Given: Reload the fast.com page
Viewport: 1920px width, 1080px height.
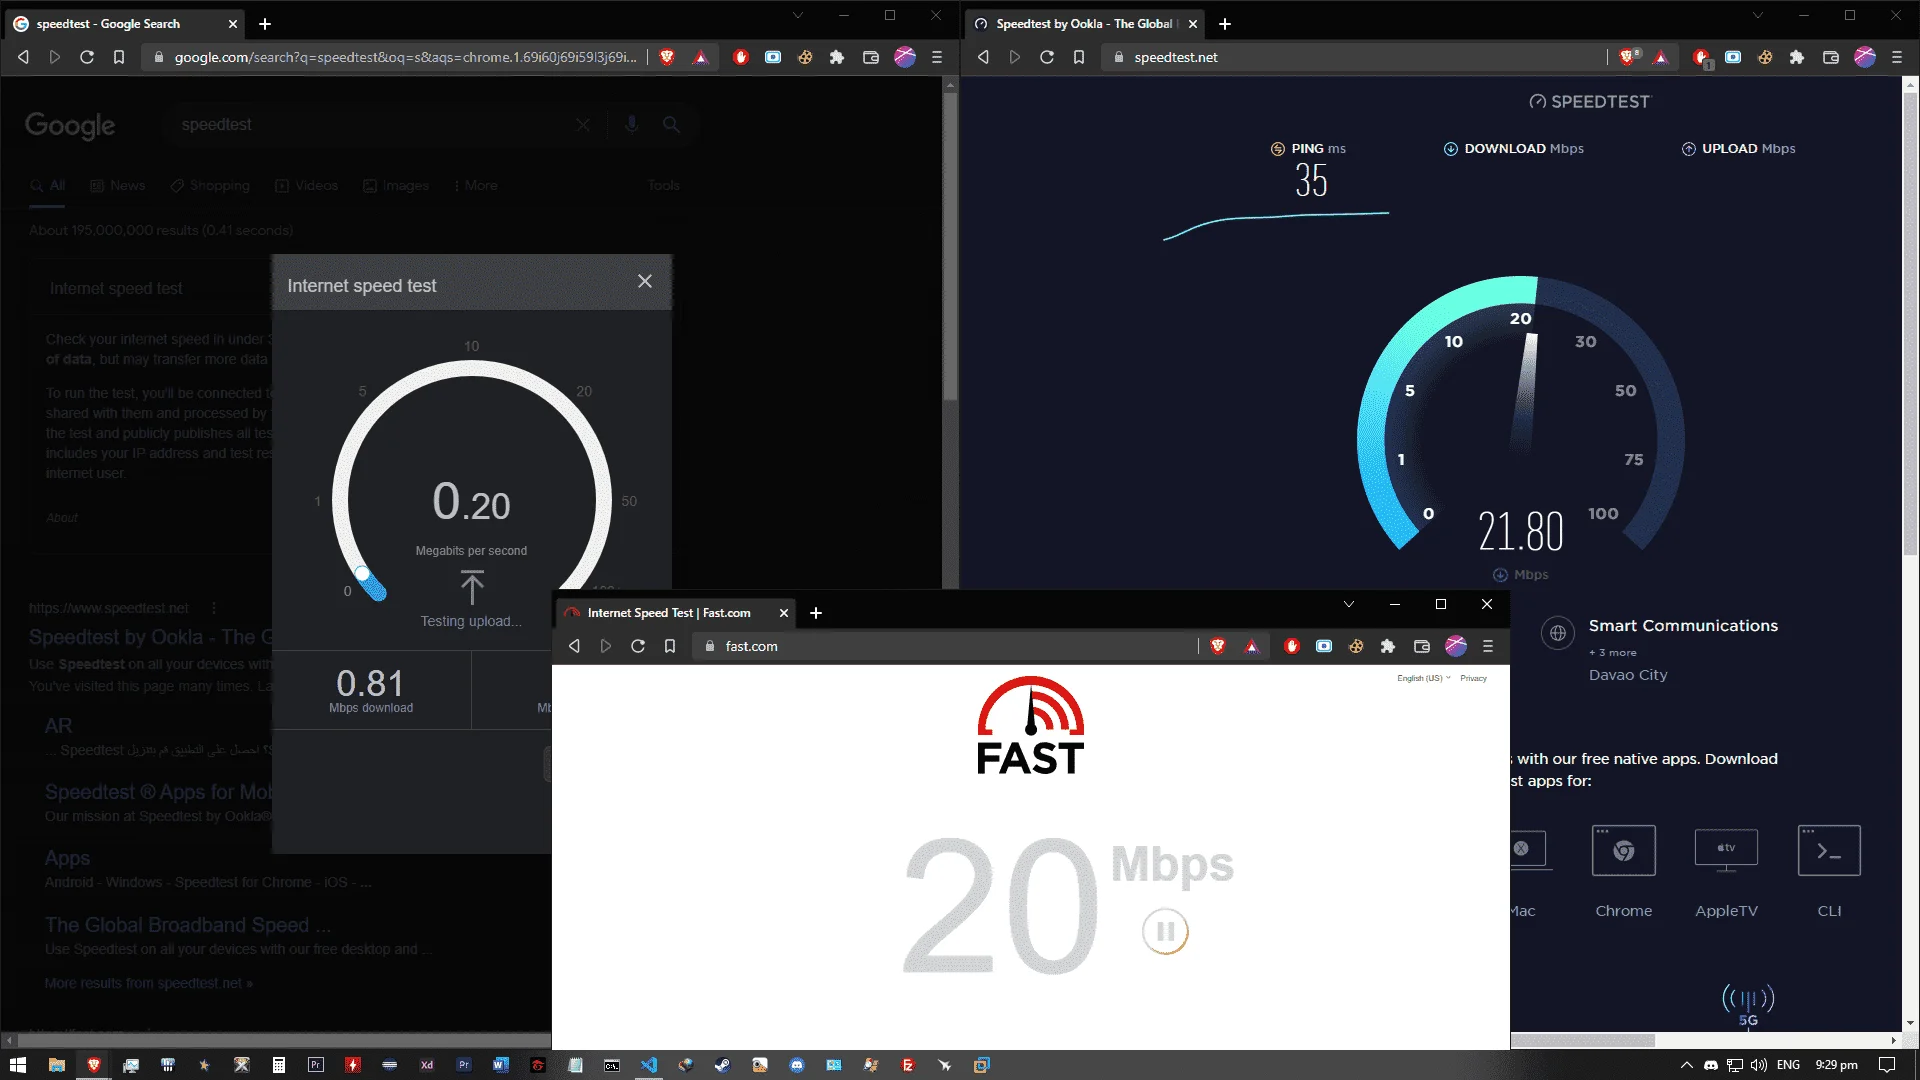Looking at the screenshot, I should coord(638,646).
